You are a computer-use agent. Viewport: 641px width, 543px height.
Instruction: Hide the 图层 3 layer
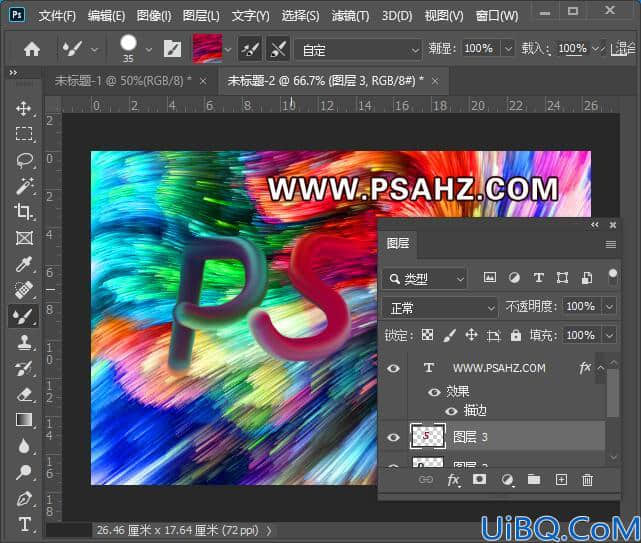coord(394,437)
